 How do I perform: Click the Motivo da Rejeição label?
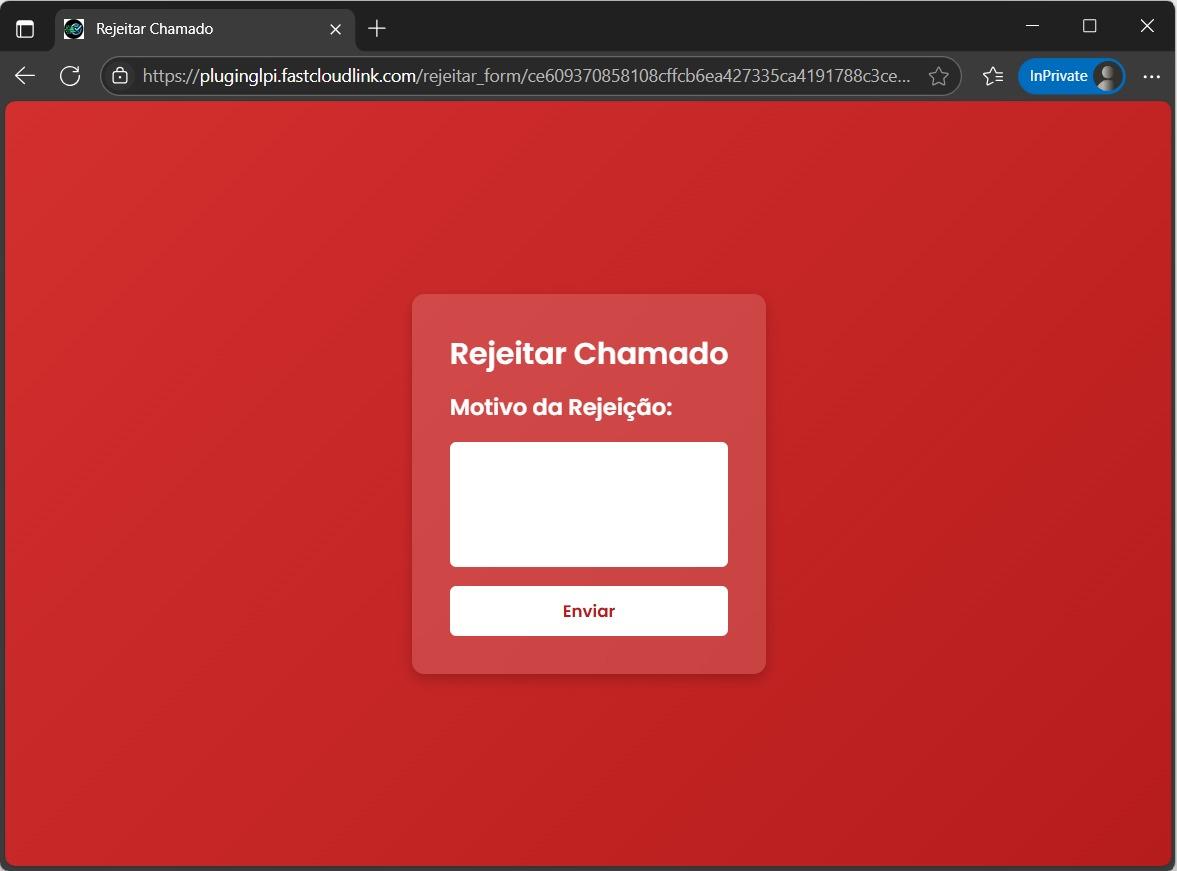point(560,407)
